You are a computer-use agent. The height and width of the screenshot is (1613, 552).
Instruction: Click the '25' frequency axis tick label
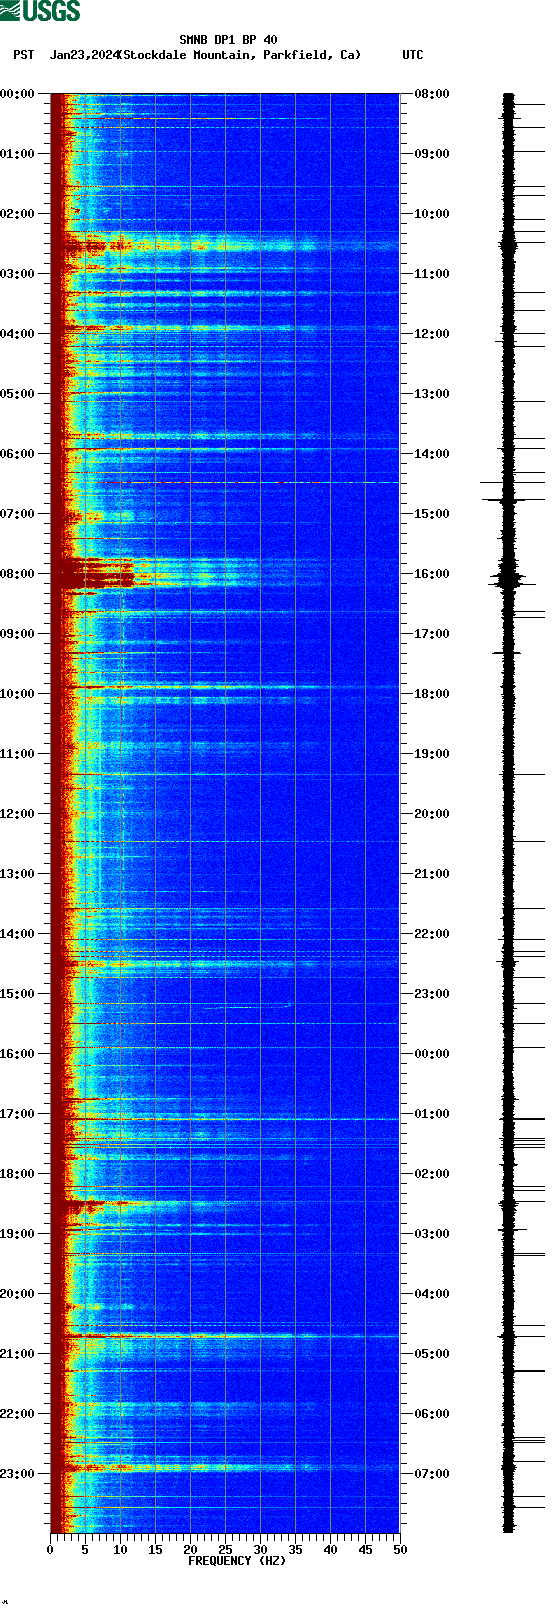(x=225, y=1550)
